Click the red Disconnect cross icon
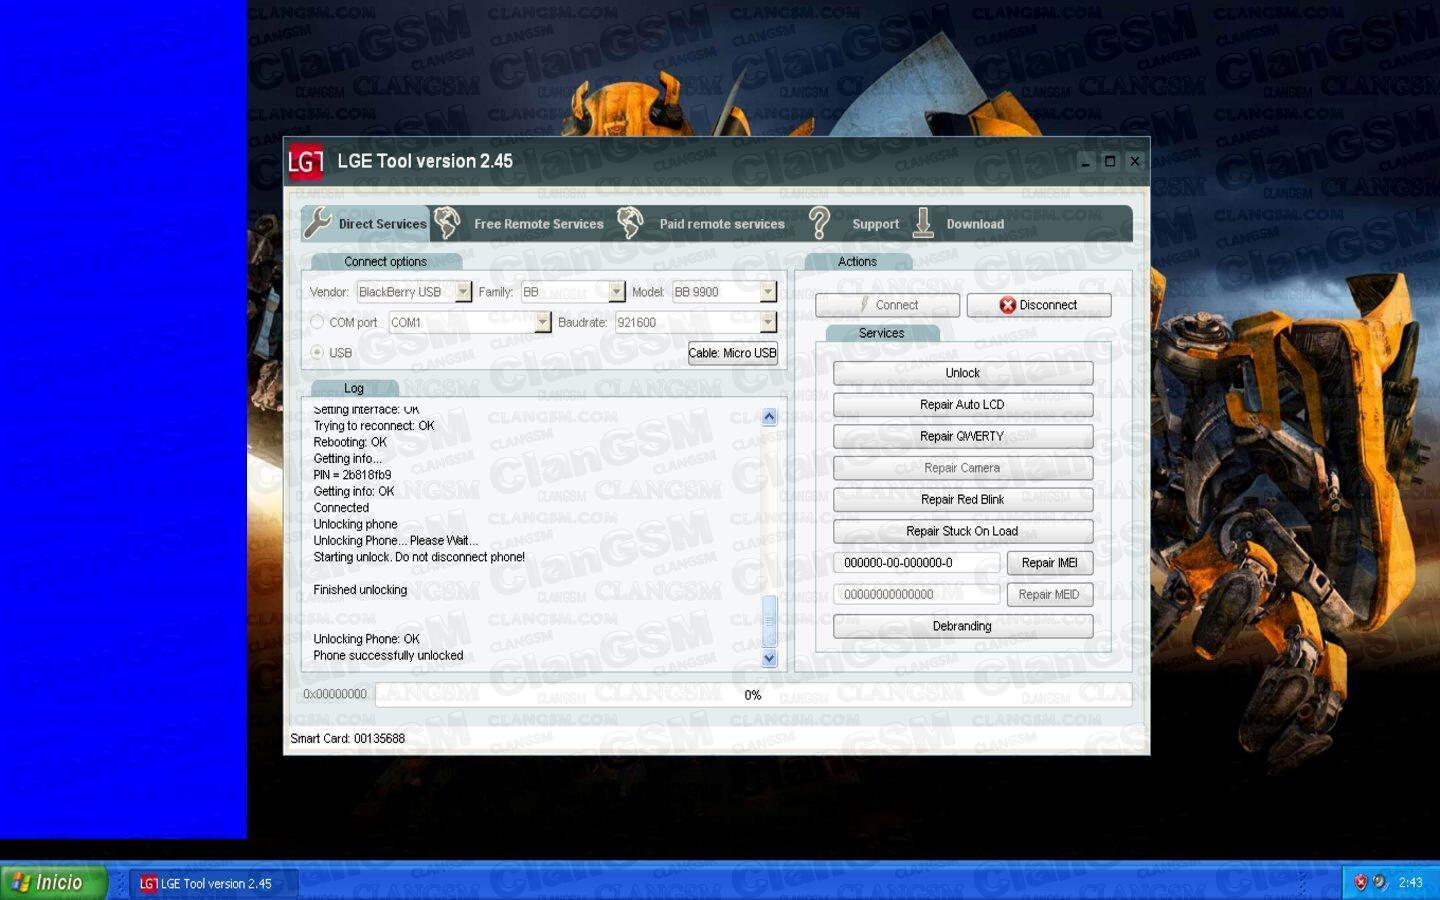The image size is (1440, 900). click(x=1007, y=305)
